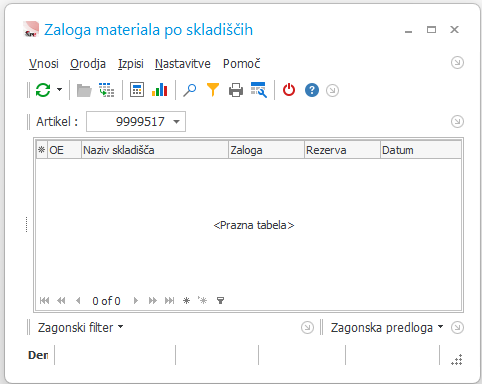Open the Pomoč menu
Image resolution: width=482 pixels, height=384 pixels.
[x=241, y=64]
